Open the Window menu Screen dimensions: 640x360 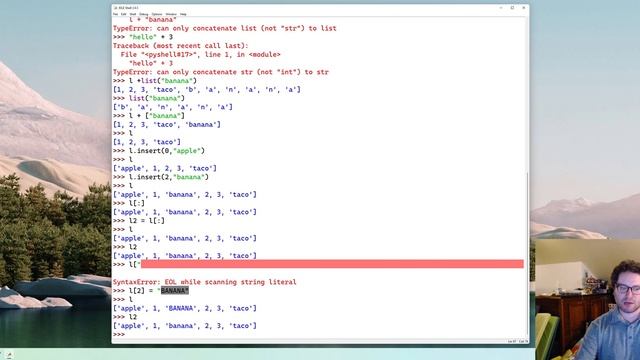(x=171, y=14)
